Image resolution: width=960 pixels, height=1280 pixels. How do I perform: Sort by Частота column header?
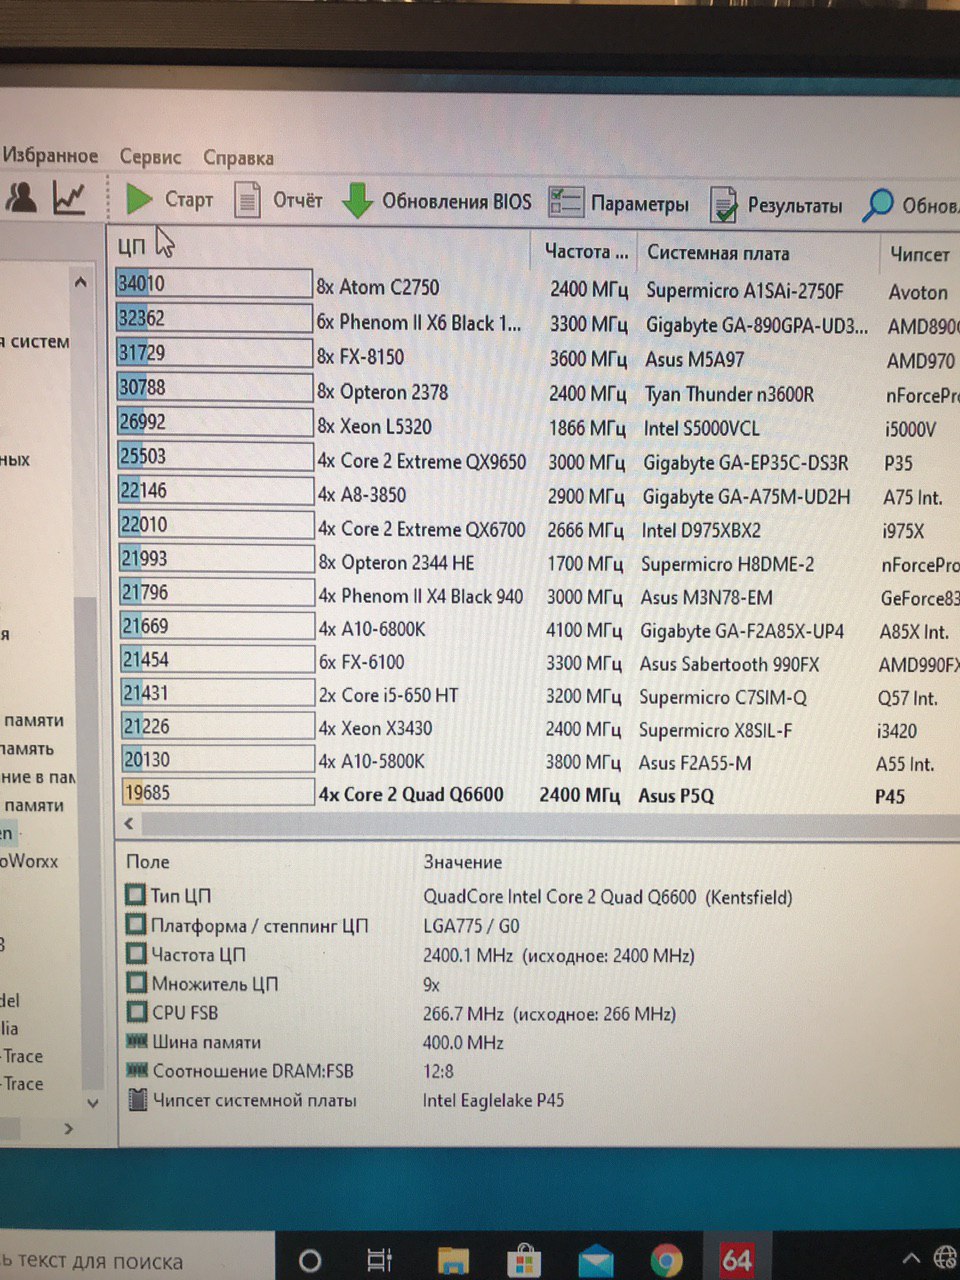pos(586,251)
